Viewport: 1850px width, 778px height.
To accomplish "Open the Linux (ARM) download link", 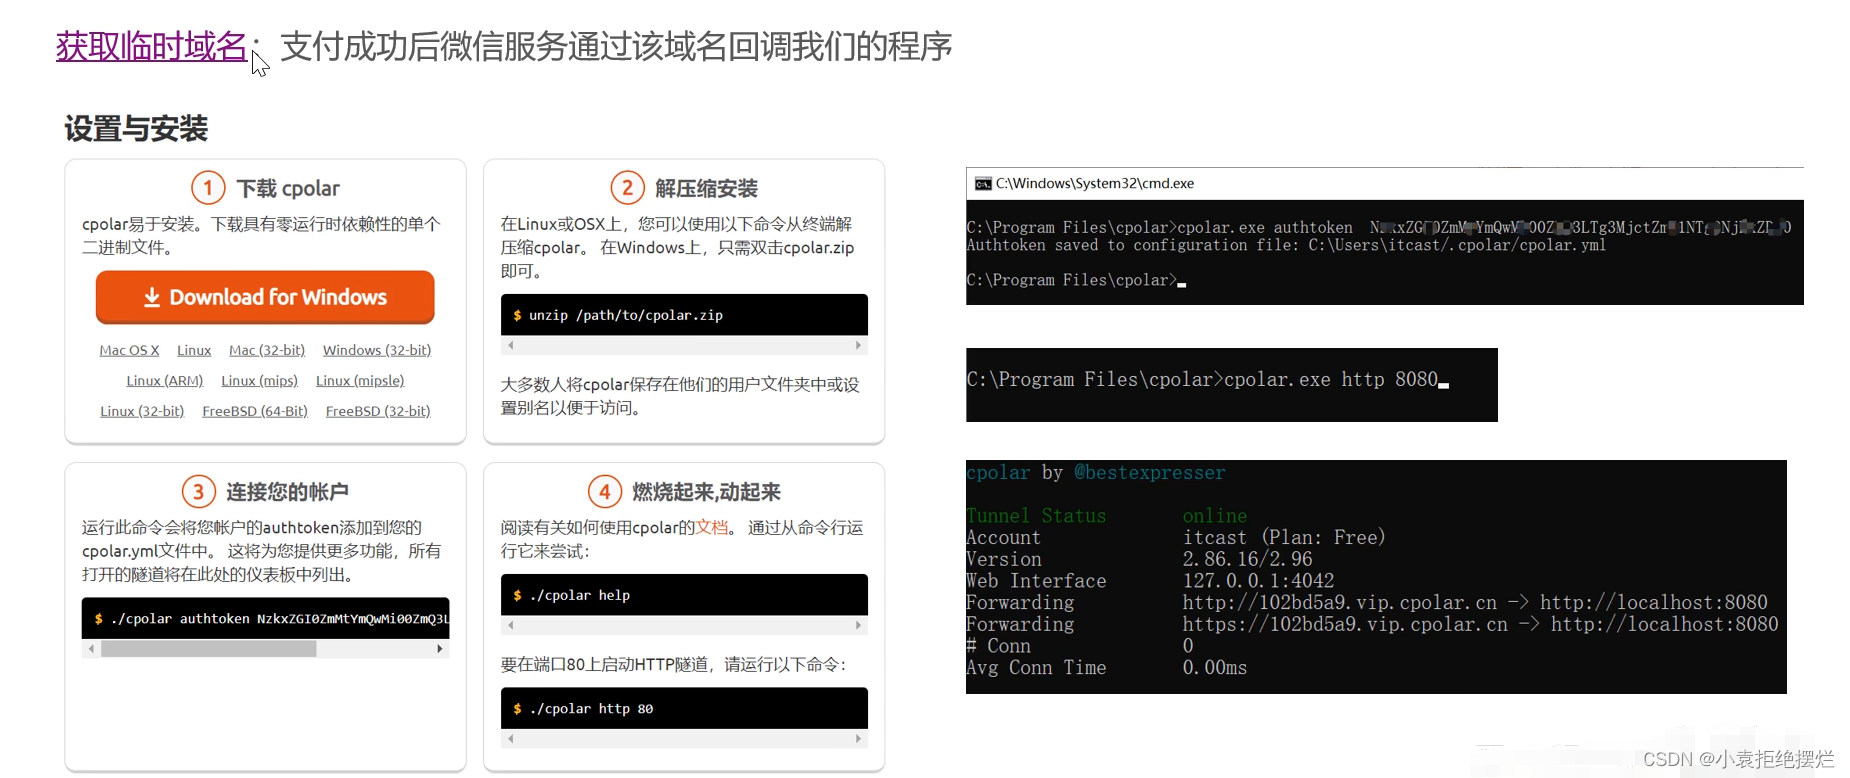I will pyautogui.click(x=165, y=381).
